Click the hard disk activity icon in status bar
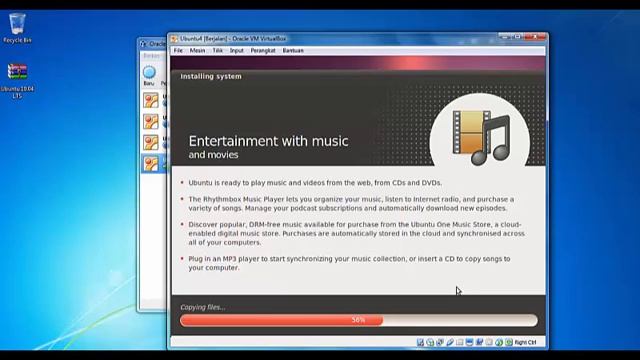Viewport: 640px width, 360px height. pyautogui.click(x=420, y=342)
